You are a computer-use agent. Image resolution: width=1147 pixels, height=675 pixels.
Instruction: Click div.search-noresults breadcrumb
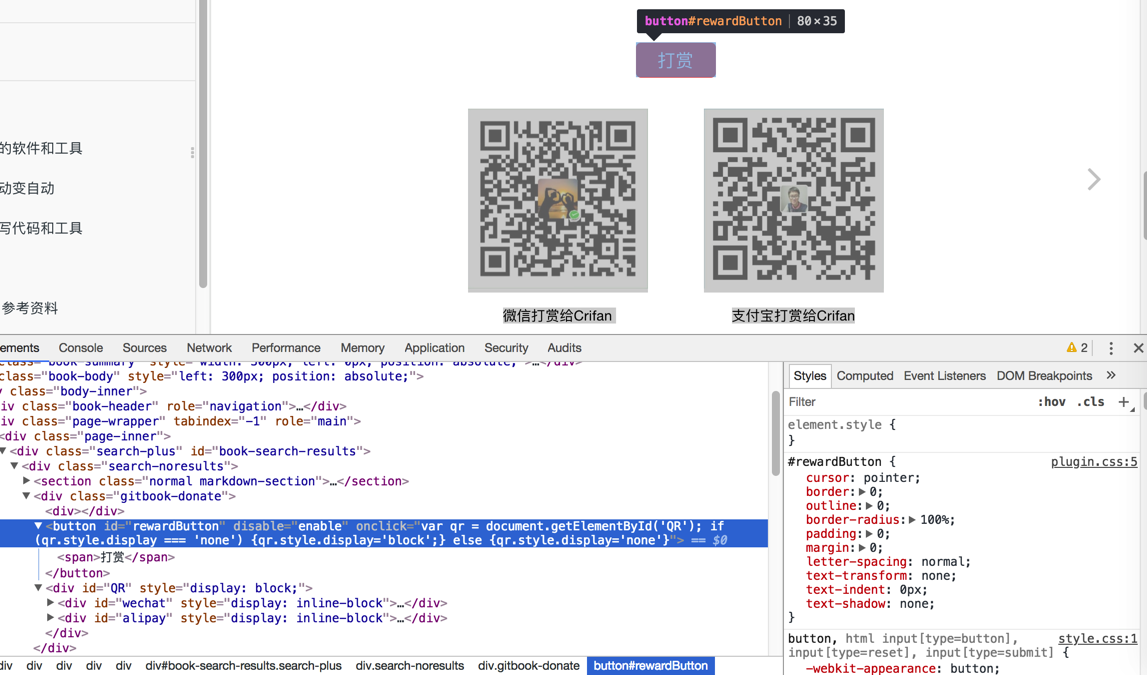click(410, 666)
